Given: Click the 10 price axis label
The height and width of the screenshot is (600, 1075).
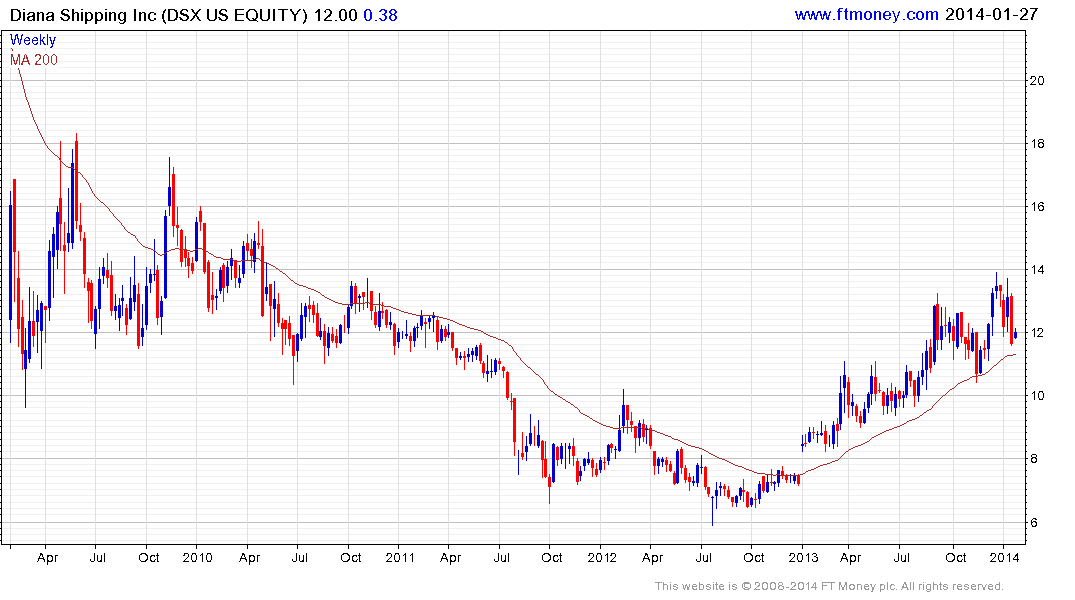Looking at the screenshot, I should click(1037, 396).
